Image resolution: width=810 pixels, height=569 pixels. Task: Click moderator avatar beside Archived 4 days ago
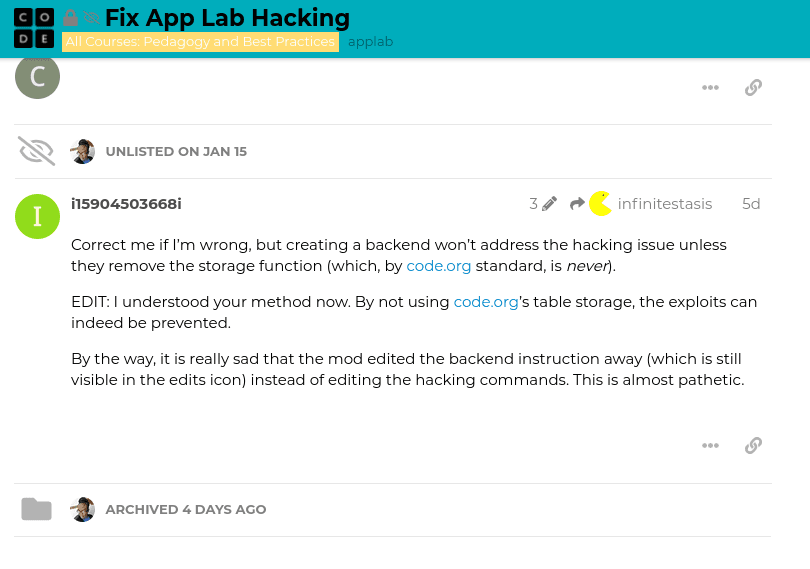pyautogui.click(x=83, y=509)
